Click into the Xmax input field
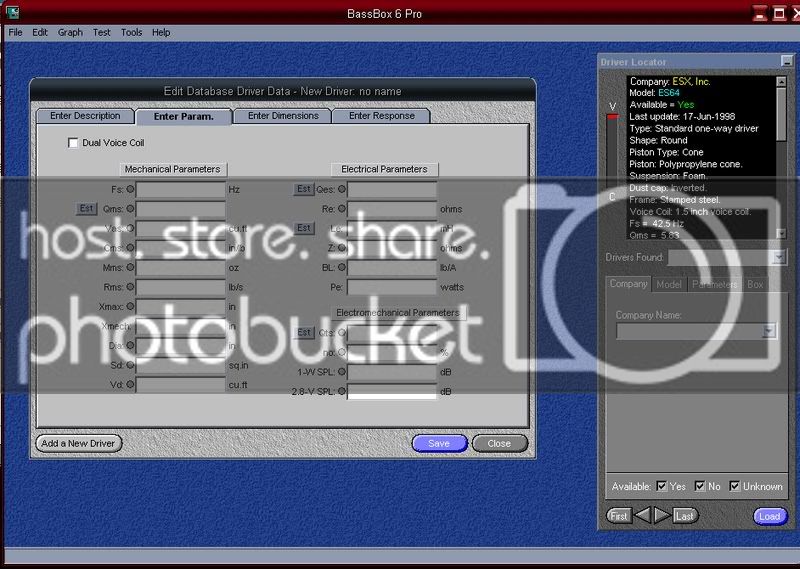The width and height of the screenshot is (800, 569). [x=181, y=307]
